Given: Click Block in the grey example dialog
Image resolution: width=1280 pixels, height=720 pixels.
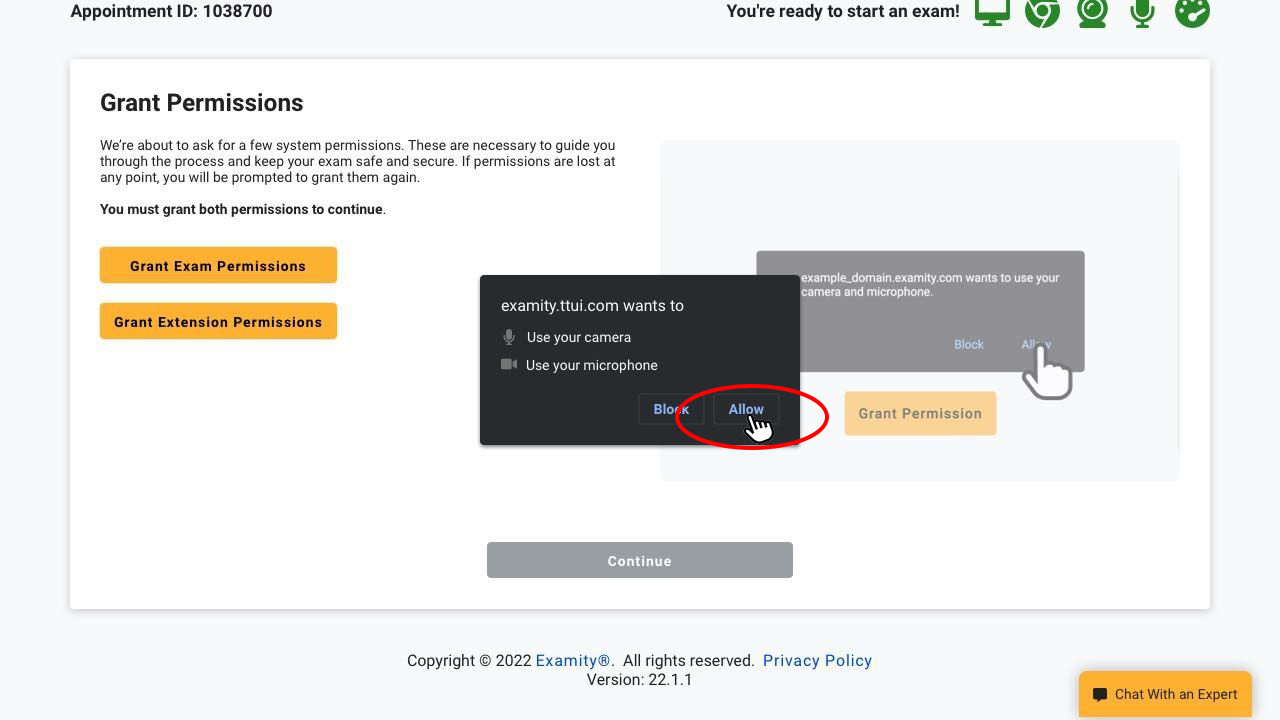Looking at the screenshot, I should coord(968,344).
